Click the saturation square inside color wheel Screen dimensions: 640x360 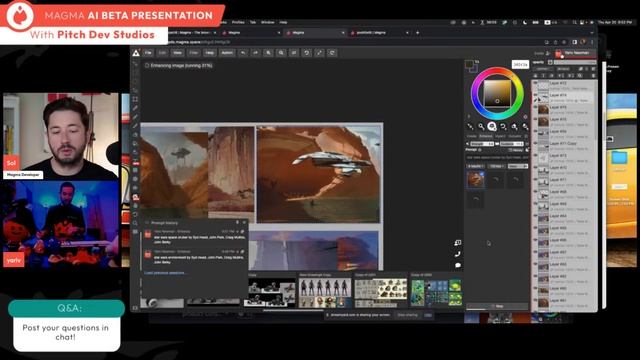pyautogui.click(x=497, y=93)
